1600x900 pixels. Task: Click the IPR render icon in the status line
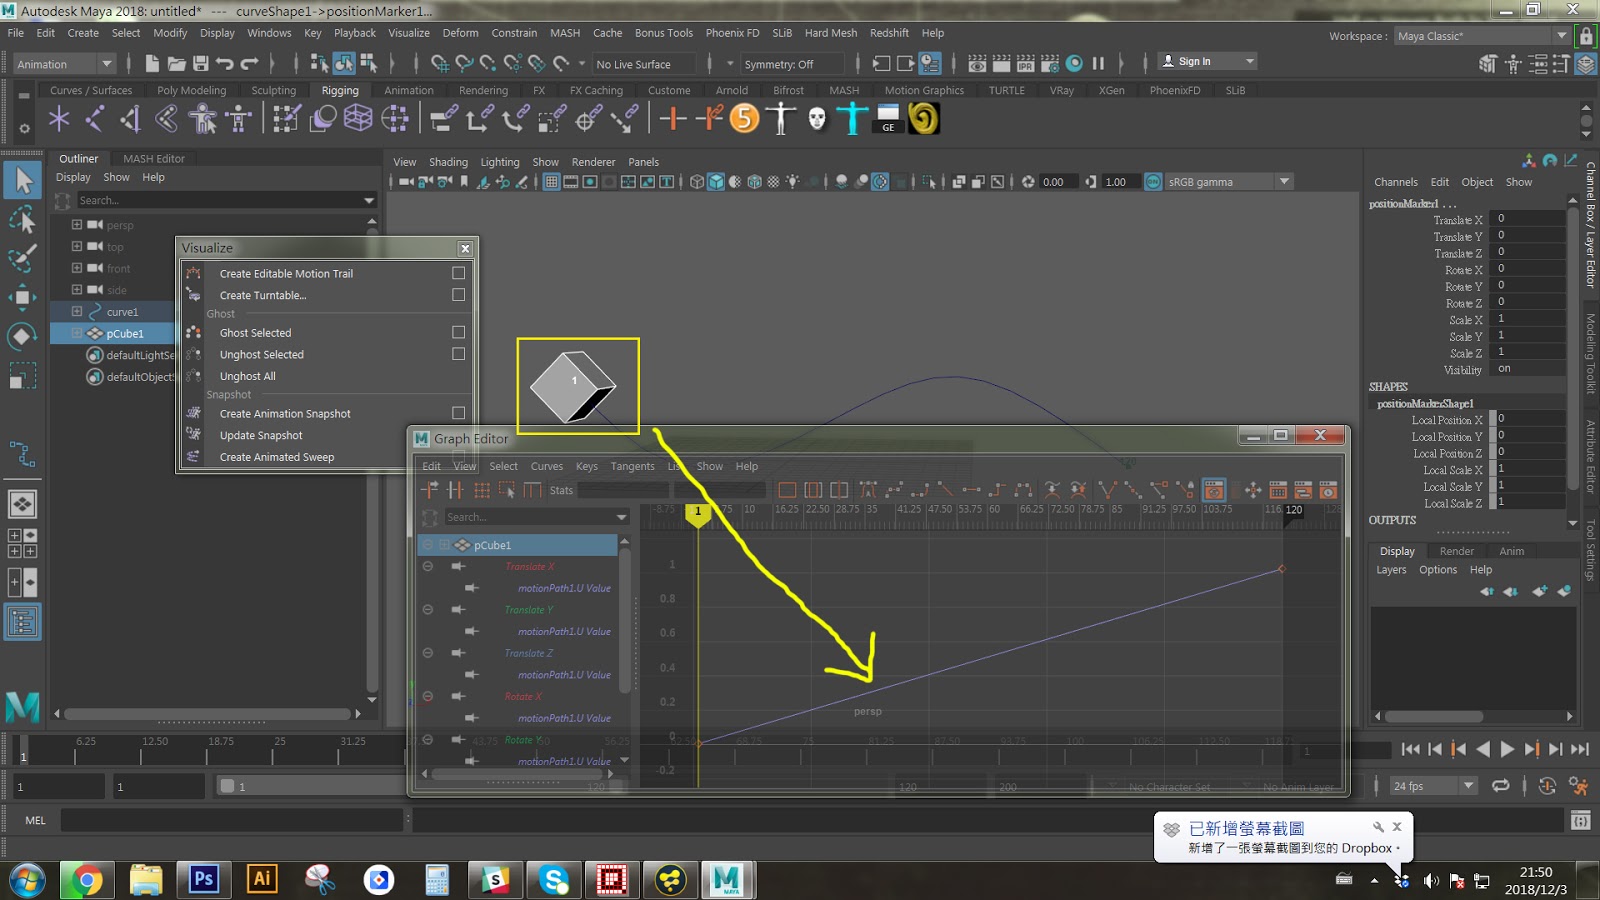coord(1025,62)
